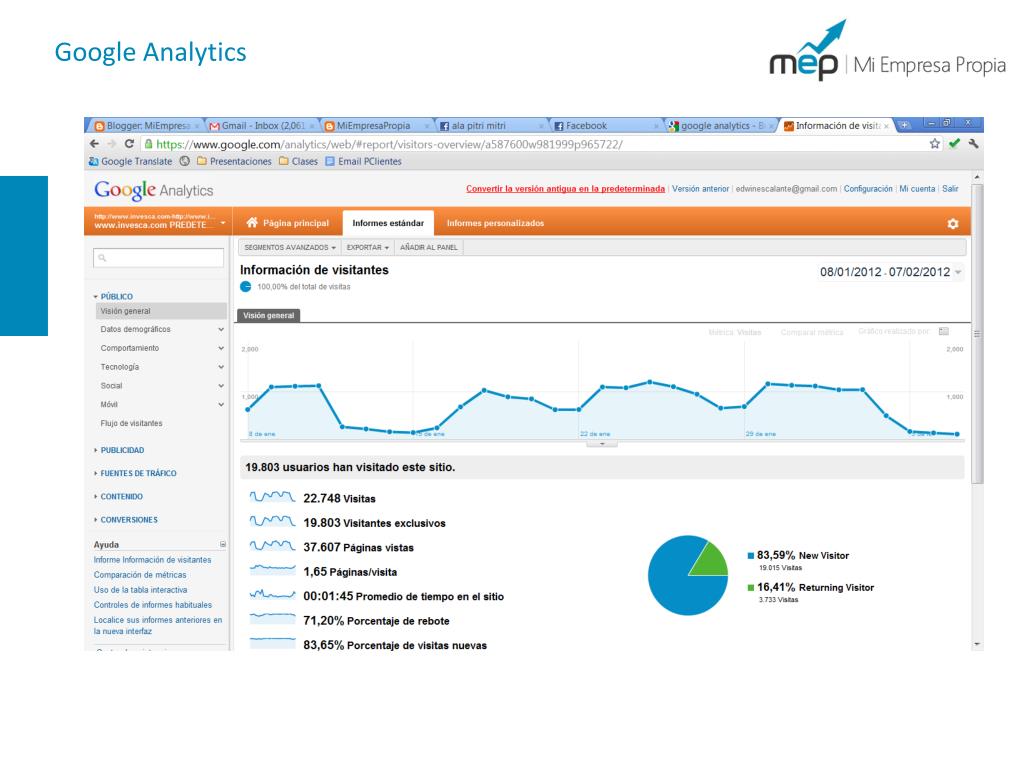This screenshot has width=1024, height=768.
Task: Click the Porcentaje de rebote sparkline
Action: pyautogui.click(x=272, y=620)
